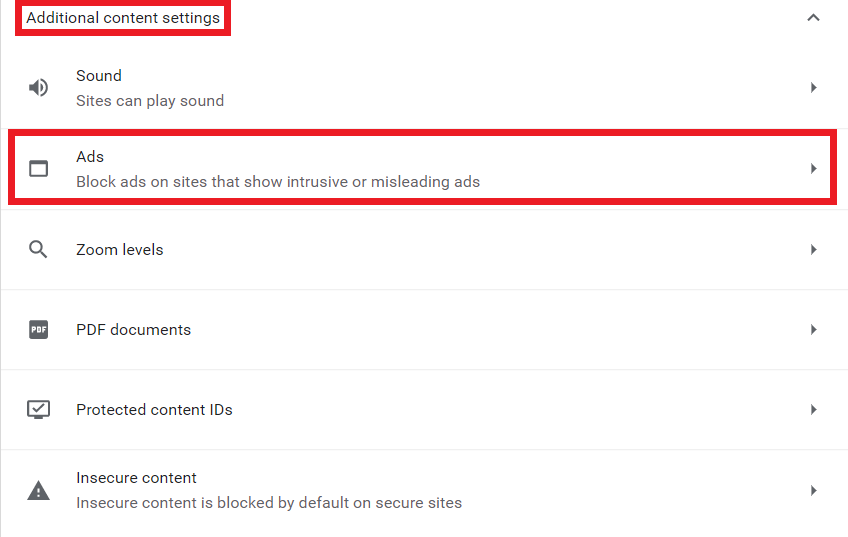Open Protected content IDs arrow
Viewport: 848px width, 537px height.
point(813,409)
